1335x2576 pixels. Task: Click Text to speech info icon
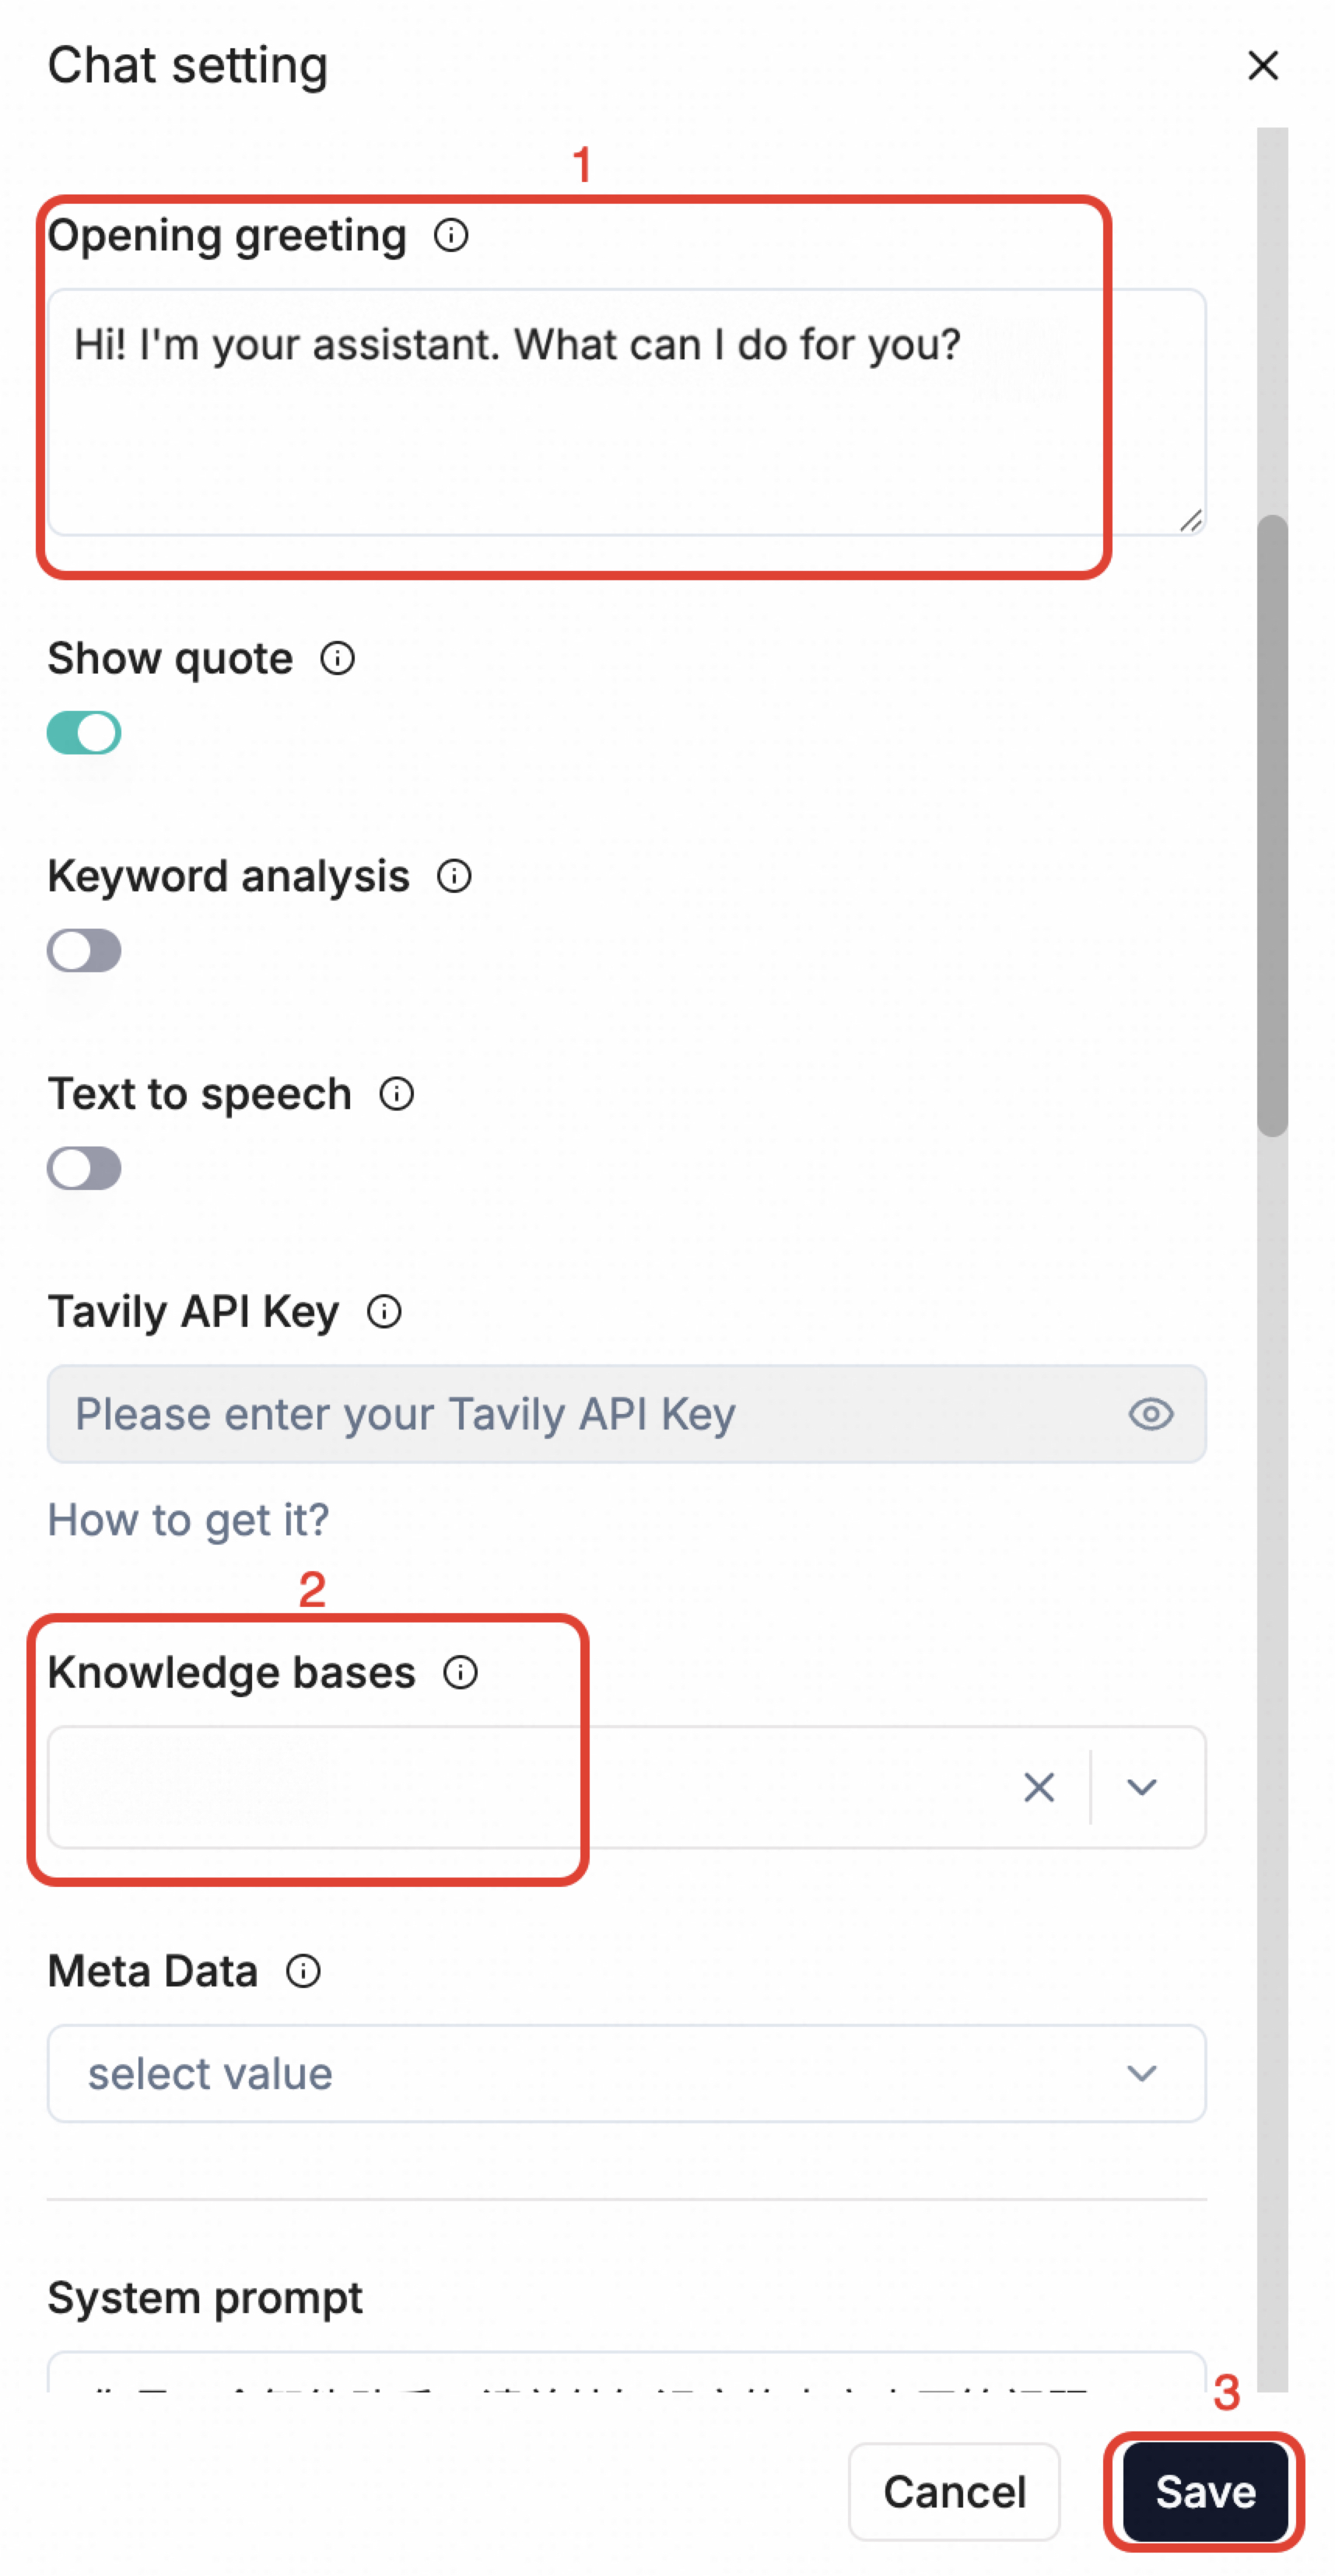point(396,1094)
